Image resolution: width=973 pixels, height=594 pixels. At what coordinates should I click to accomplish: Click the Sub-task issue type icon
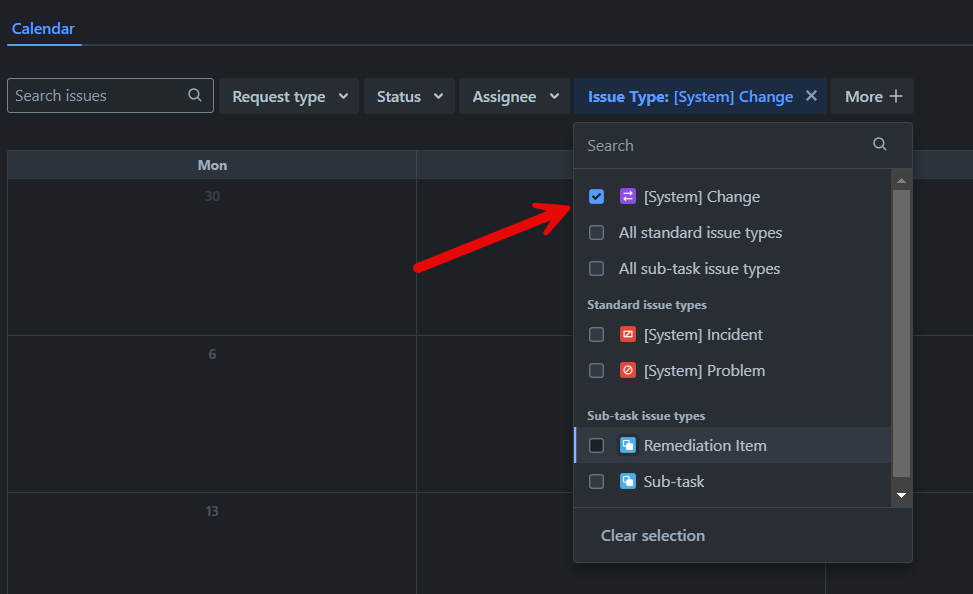628,481
